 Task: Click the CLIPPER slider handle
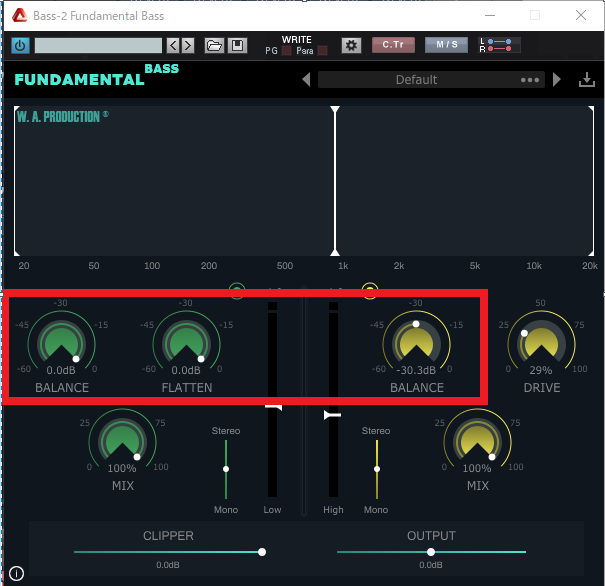coord(262,552)
